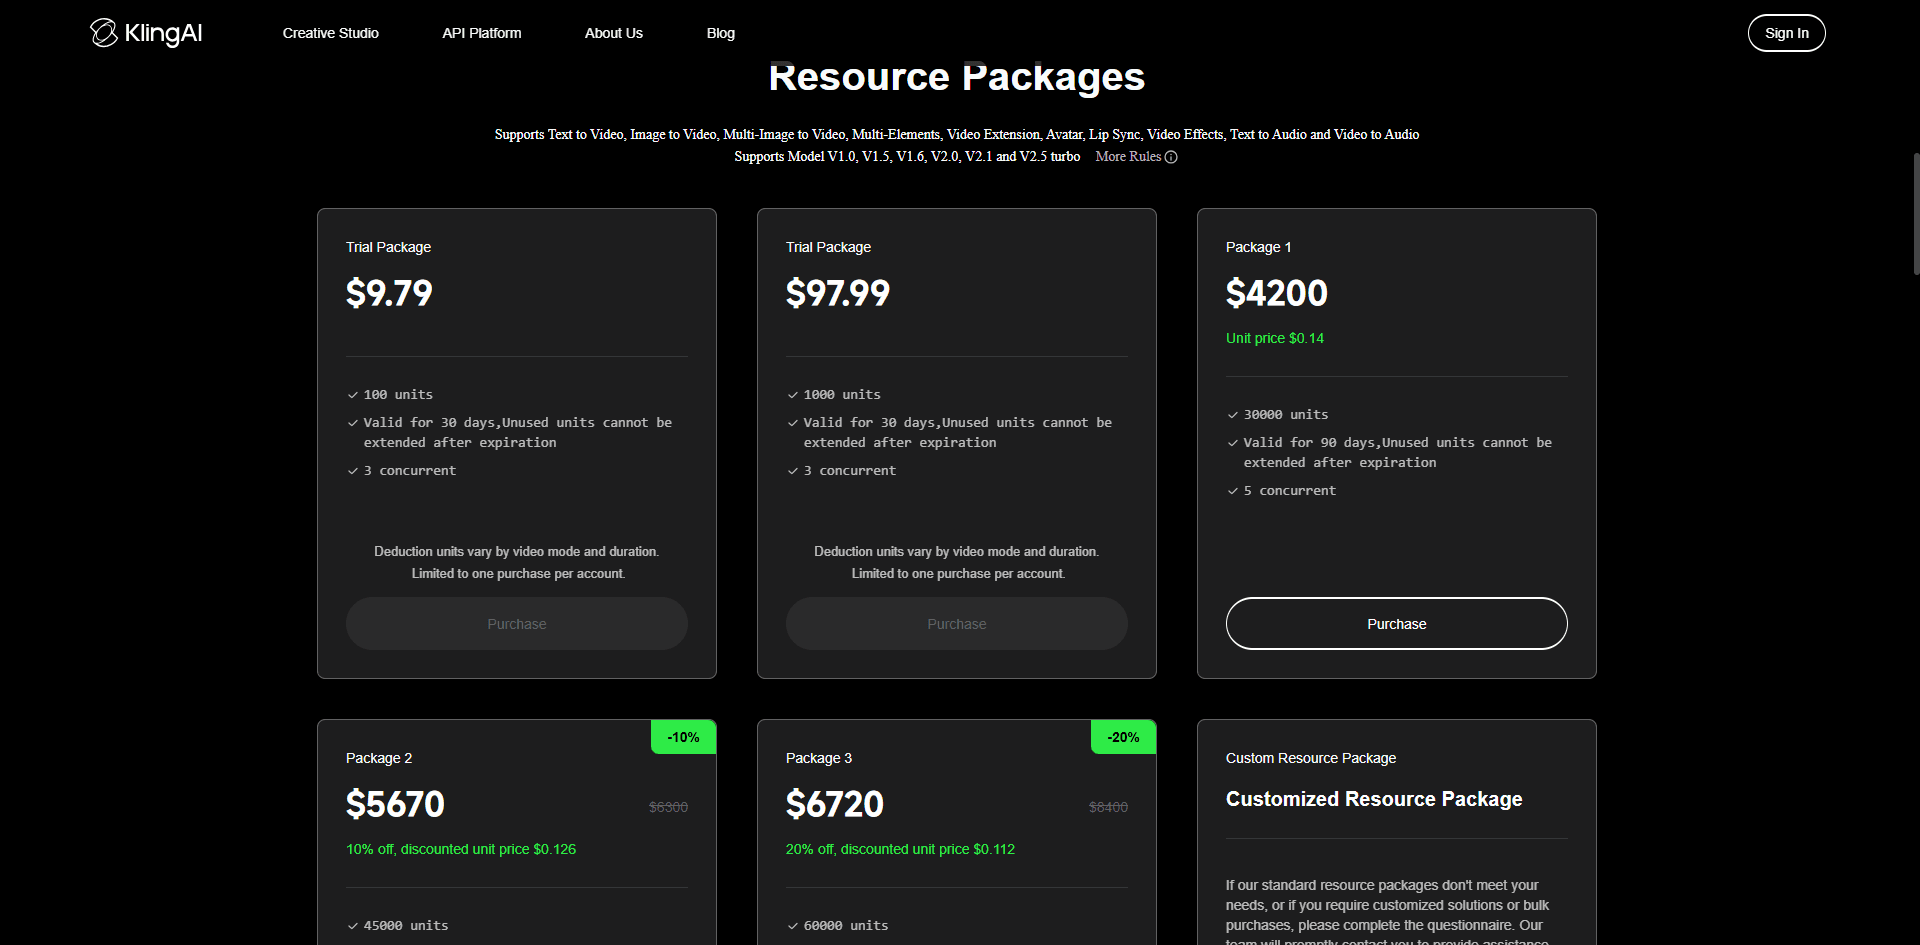Image resolution: width=1920 pixels, height=945 pixels.
Task: Click the KlingAI logo icon
Action: click(104, 33)
